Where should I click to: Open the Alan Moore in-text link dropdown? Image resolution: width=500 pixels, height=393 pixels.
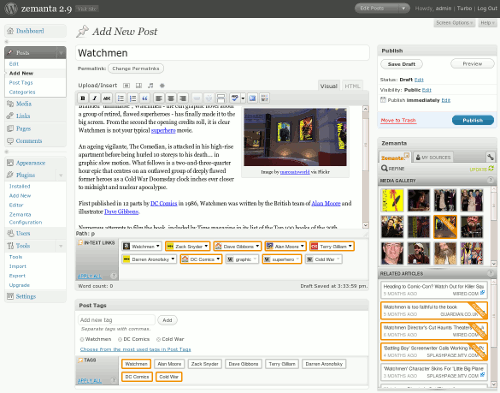[x=302, y=246]
